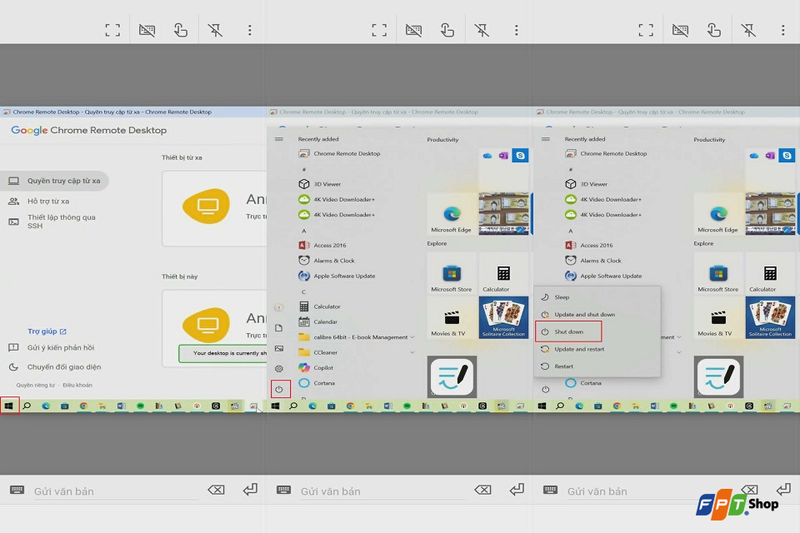Open Calculator in middle panel app list
The height and width of the screenshot is (533, 800).
pyautogui.click(x=319, y=307)
